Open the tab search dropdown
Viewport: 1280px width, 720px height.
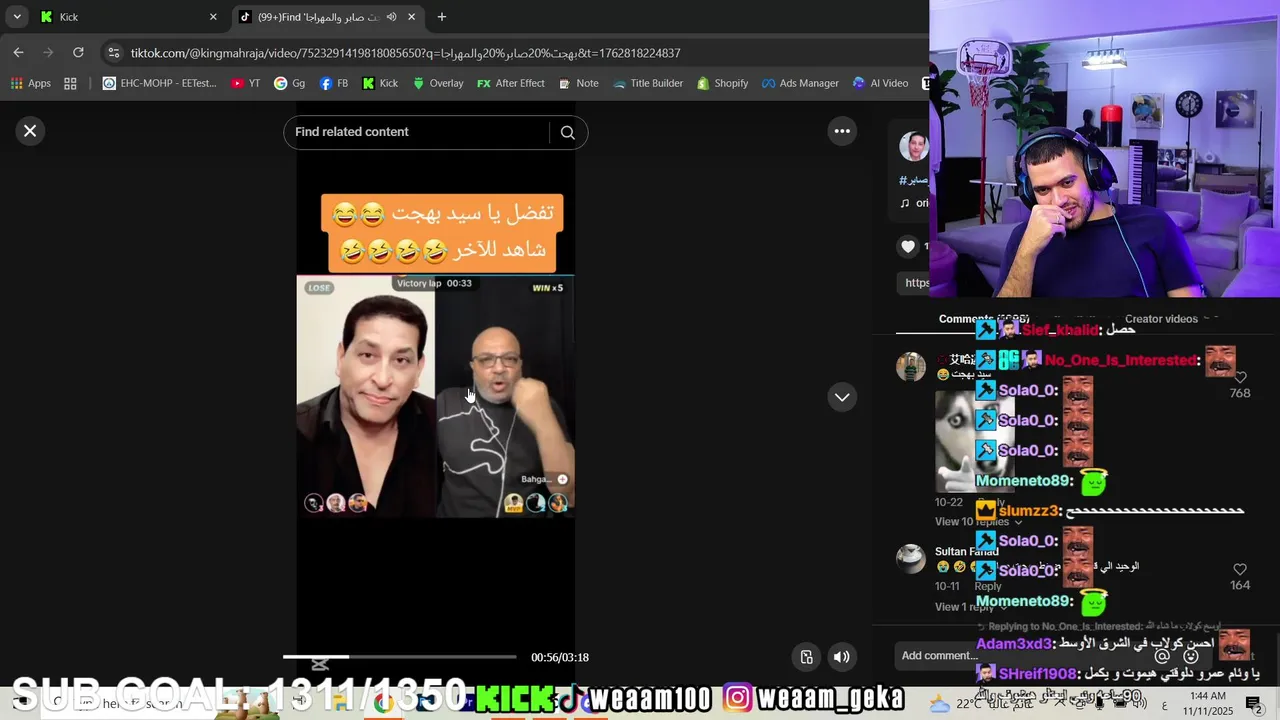[17, 17]
